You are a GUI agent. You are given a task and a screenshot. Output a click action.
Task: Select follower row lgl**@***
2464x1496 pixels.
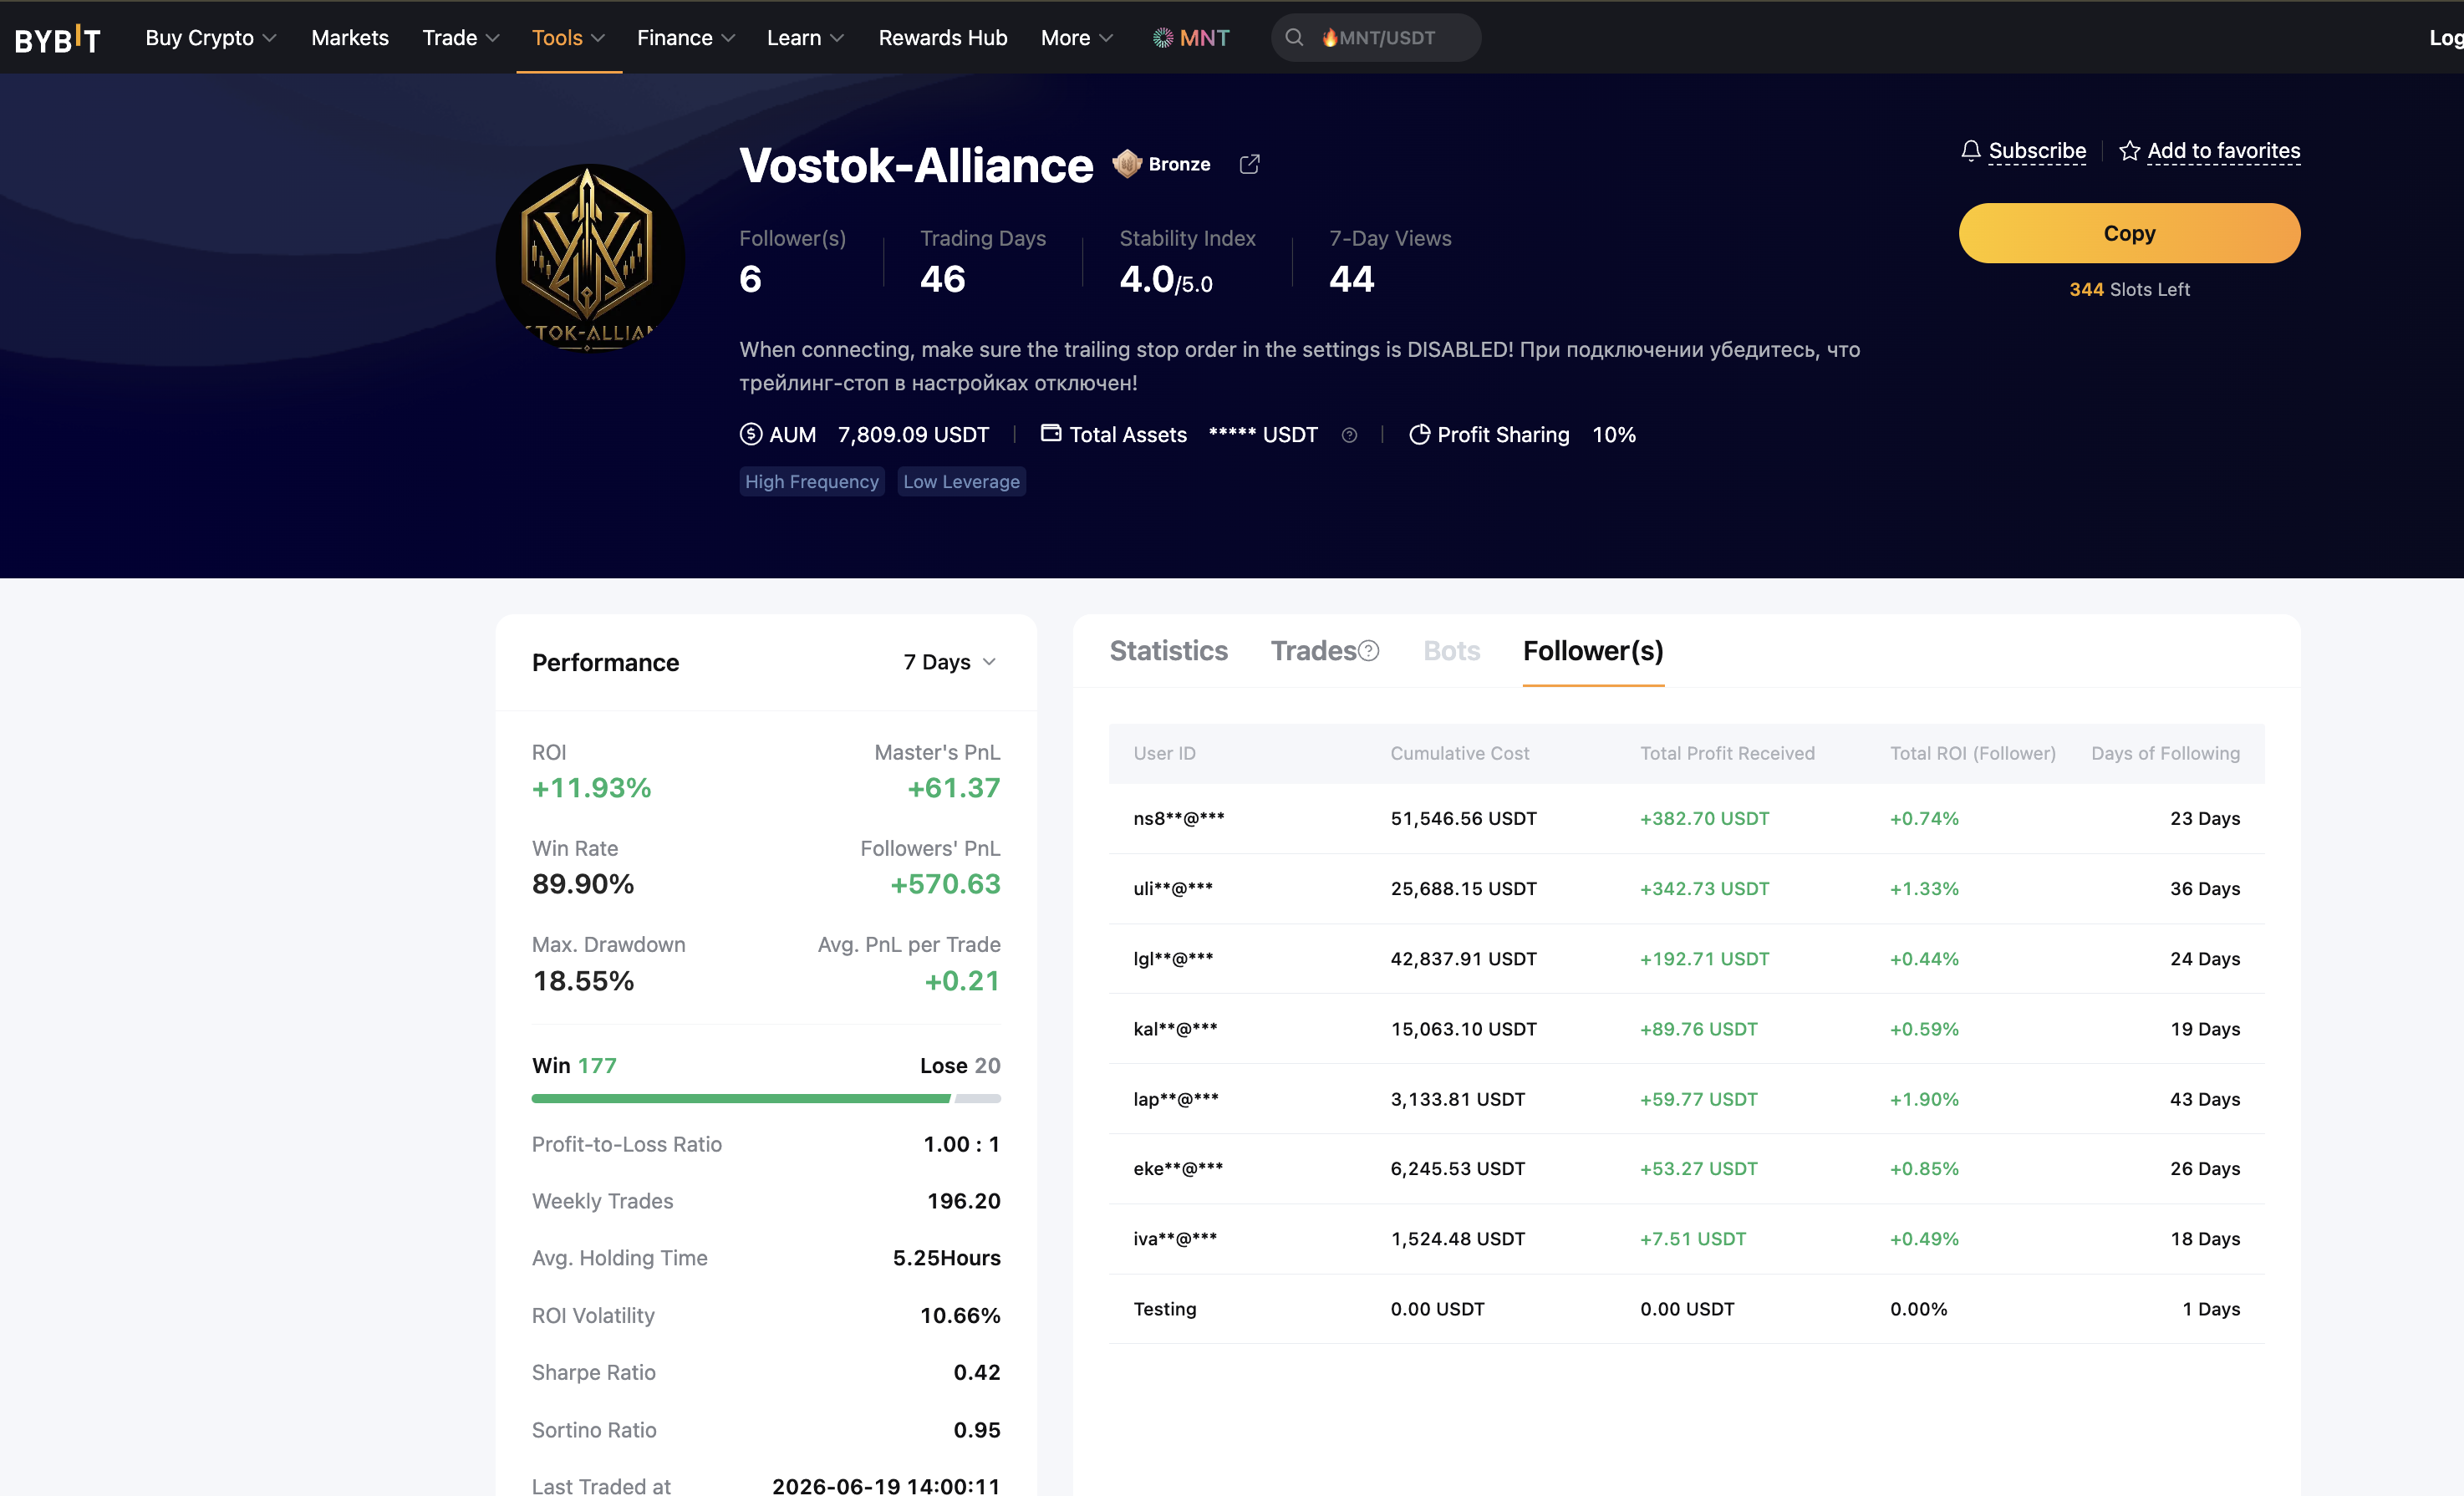point(1686,958)
